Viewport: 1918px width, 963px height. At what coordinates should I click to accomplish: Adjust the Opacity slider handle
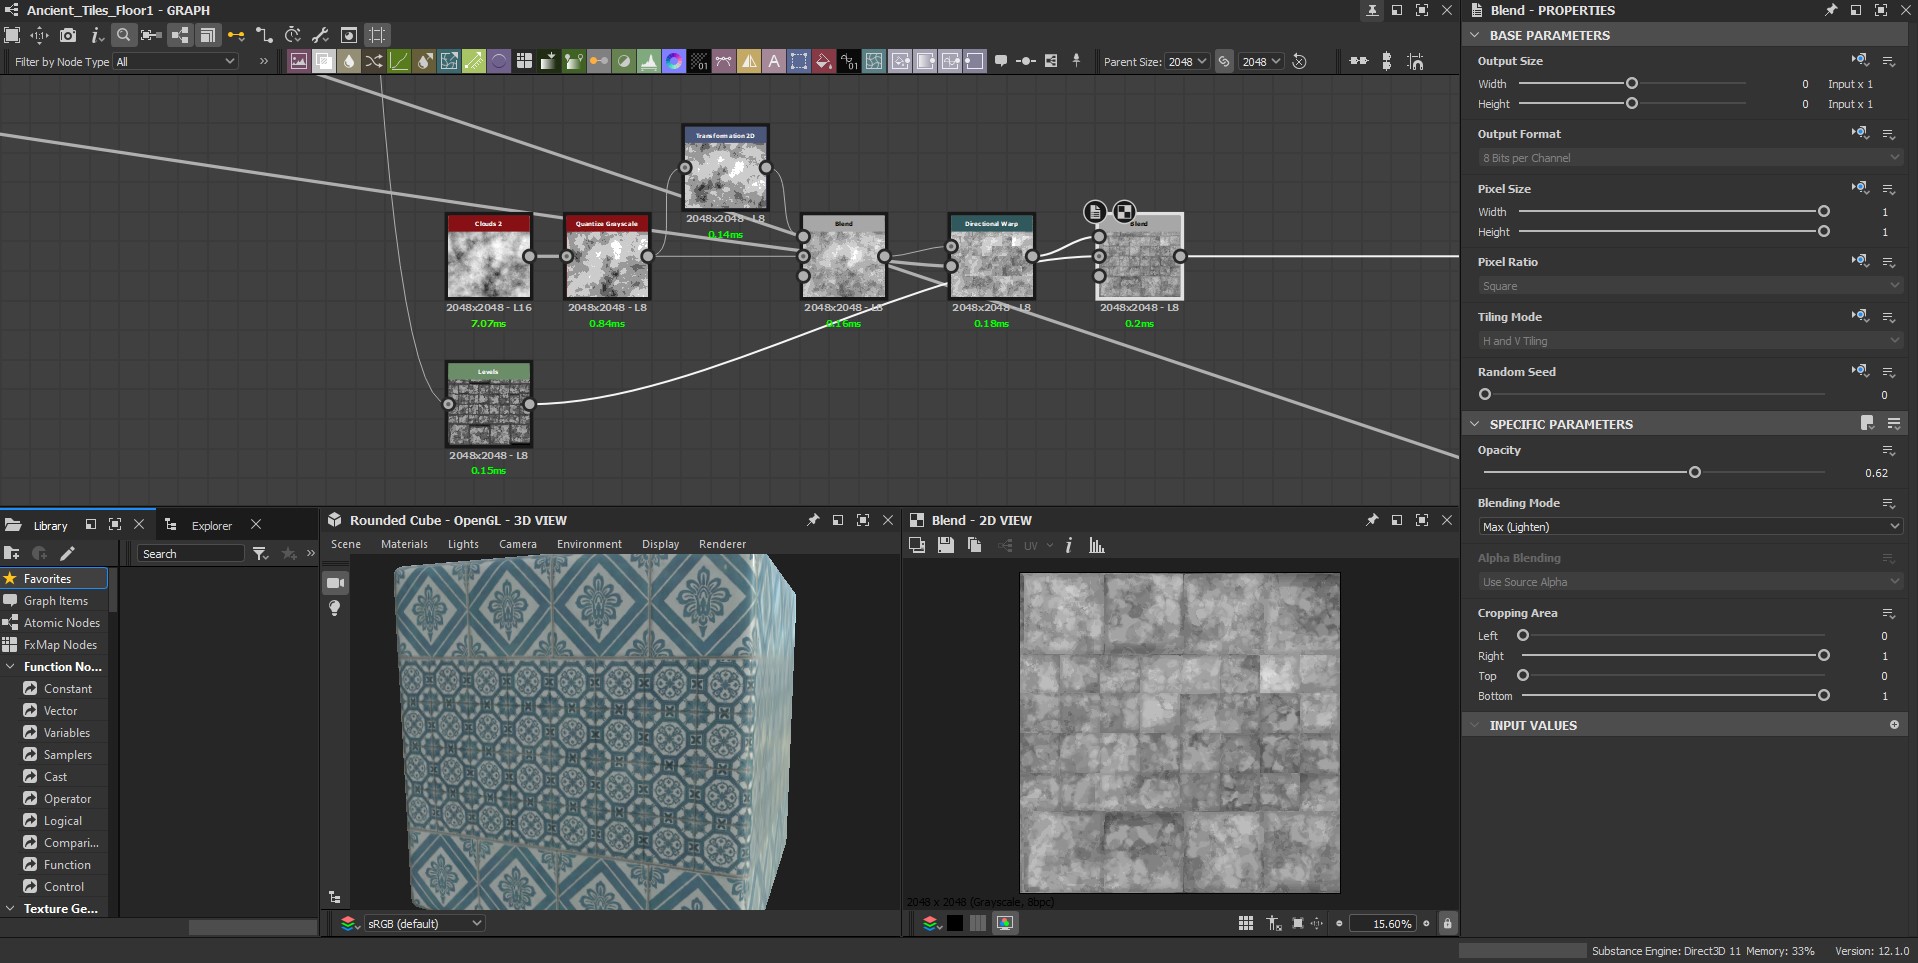pyautogui.click(x=1694, y=472)
